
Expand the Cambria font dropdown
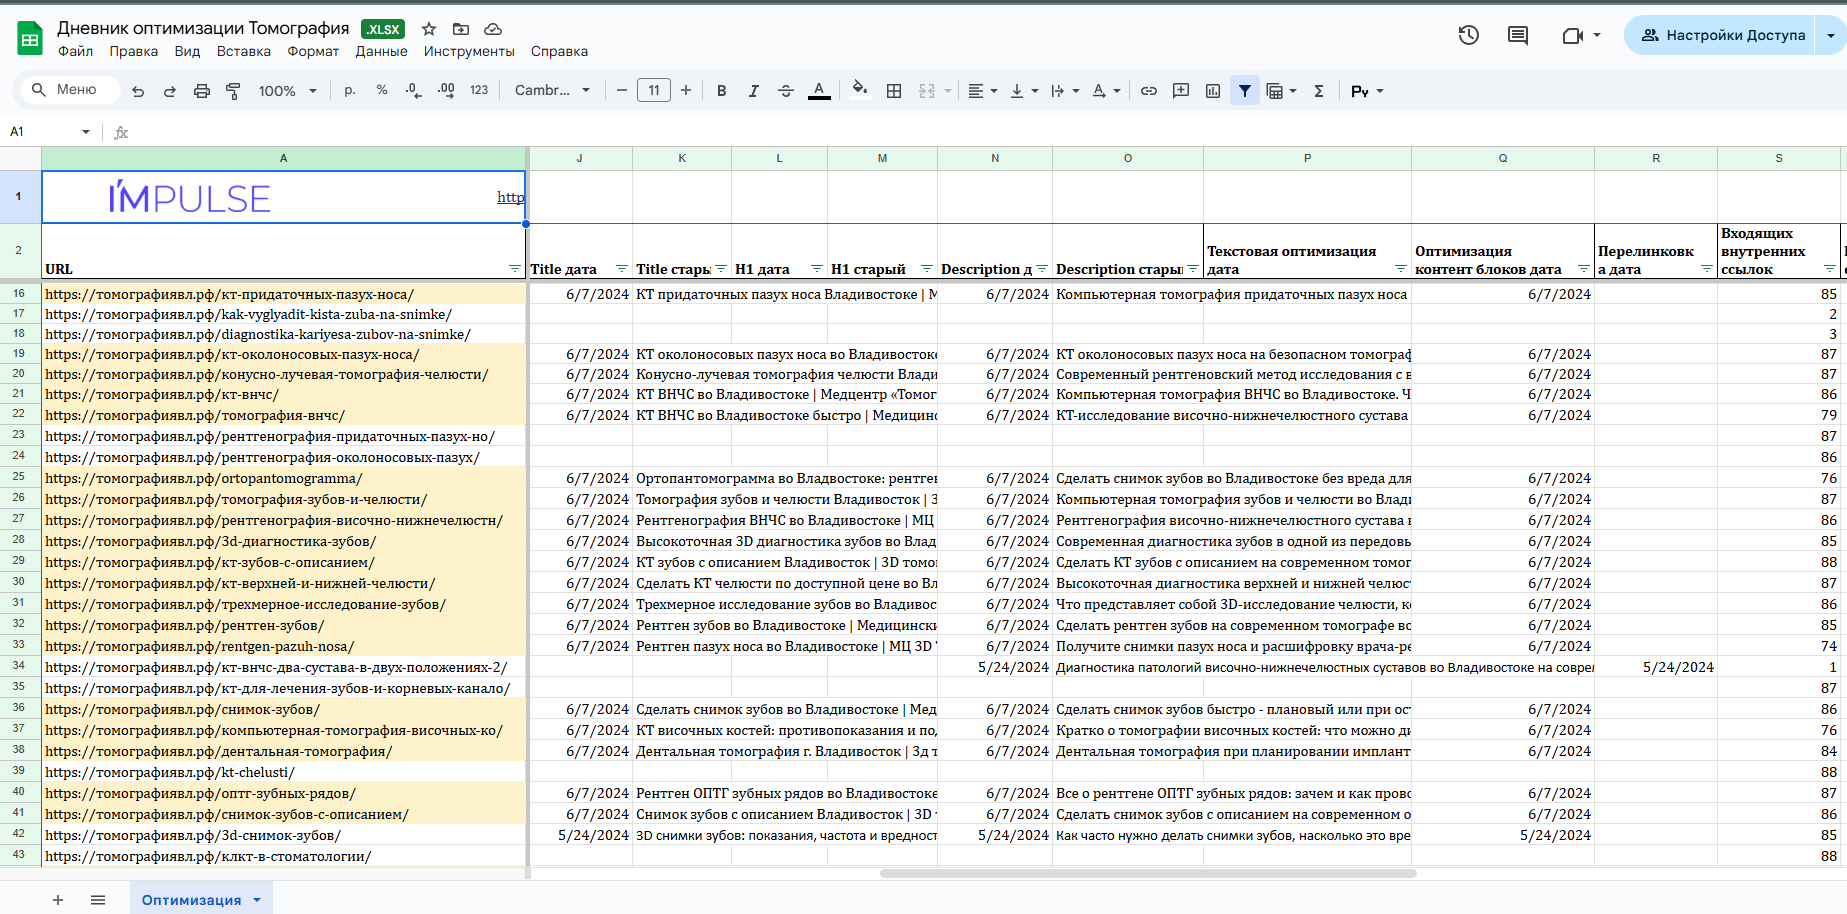(552, 91)
